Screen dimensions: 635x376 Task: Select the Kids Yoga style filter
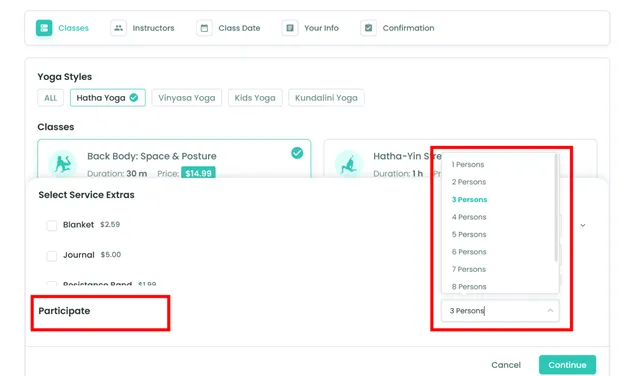(255, 98)
